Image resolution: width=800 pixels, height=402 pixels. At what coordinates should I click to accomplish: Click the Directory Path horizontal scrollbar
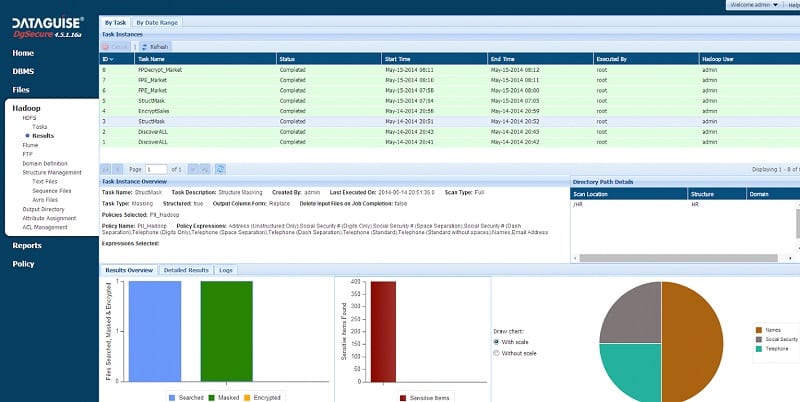pos(678,259)
